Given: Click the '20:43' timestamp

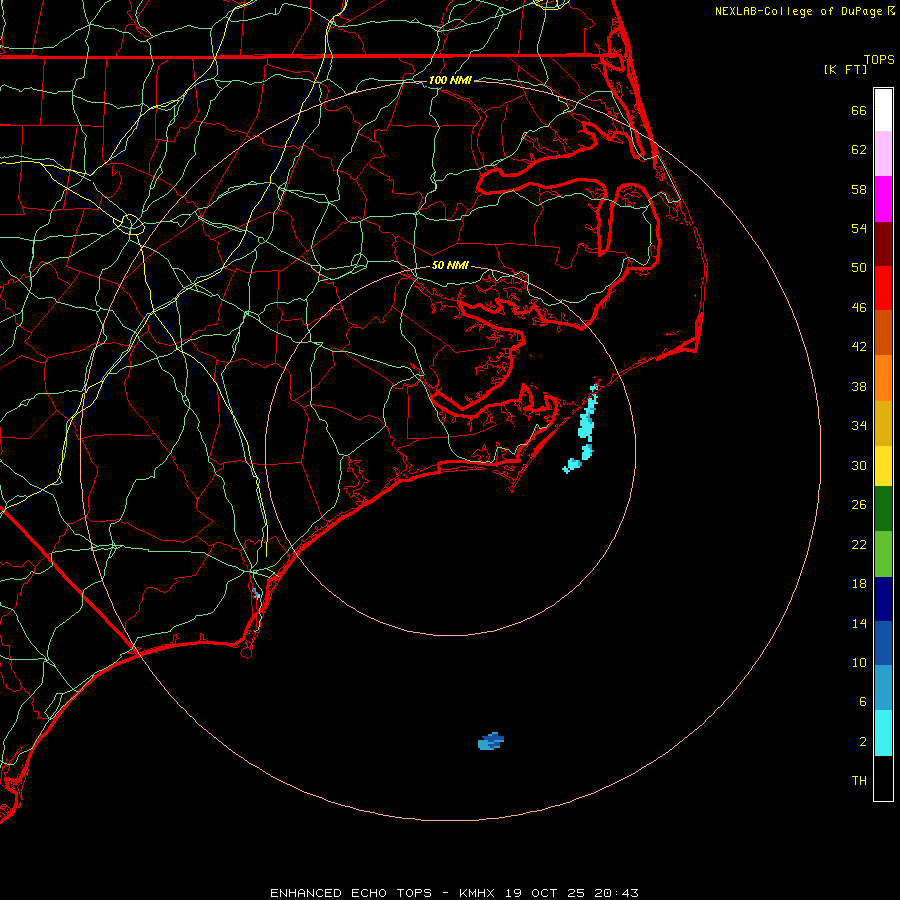Looking at the screenshot, I should [616, 893].
